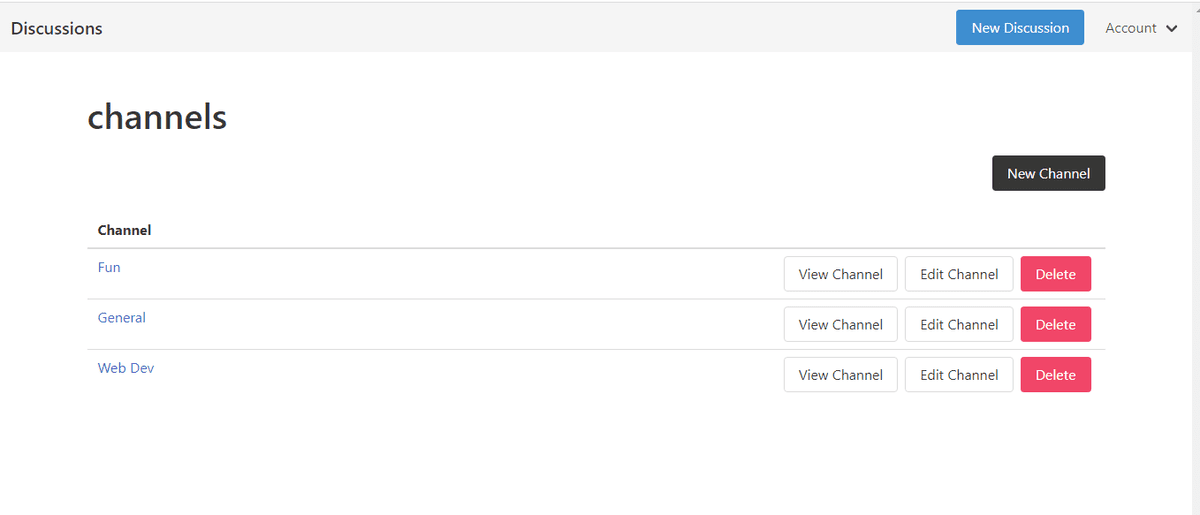The height and width of the screenshot is (515, 1200).
Task: Open the General channel link
Action: [122, 318]
